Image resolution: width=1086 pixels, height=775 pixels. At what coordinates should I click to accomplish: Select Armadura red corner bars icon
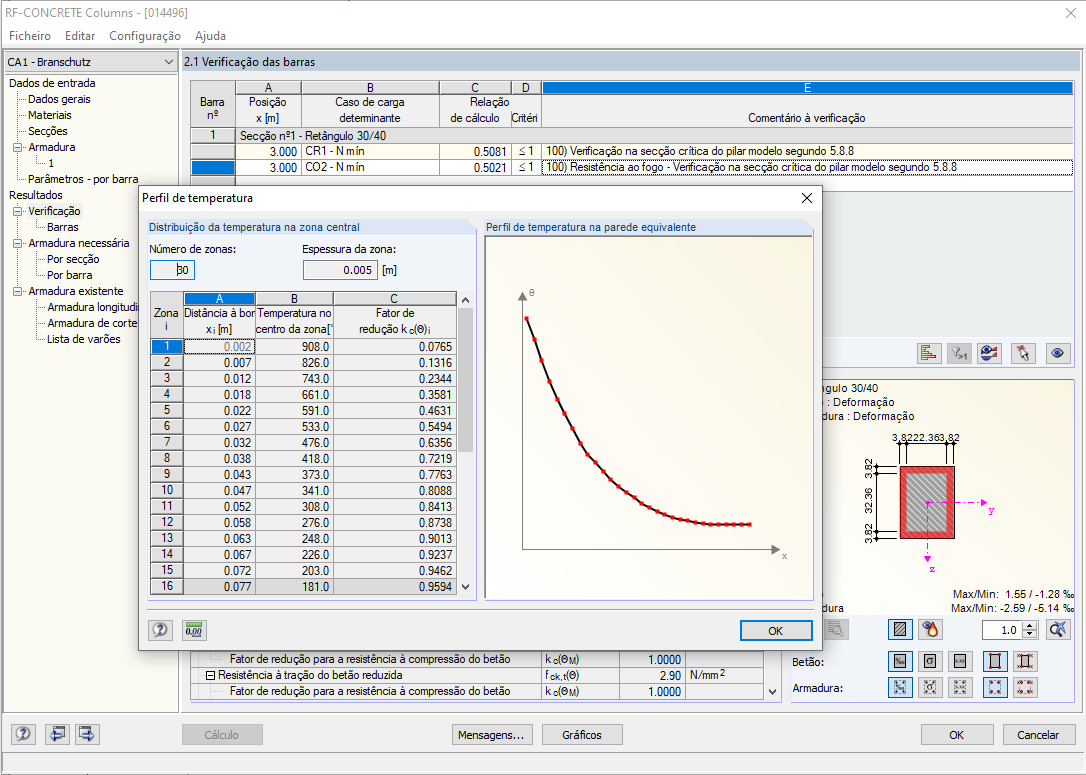point(995,687)
